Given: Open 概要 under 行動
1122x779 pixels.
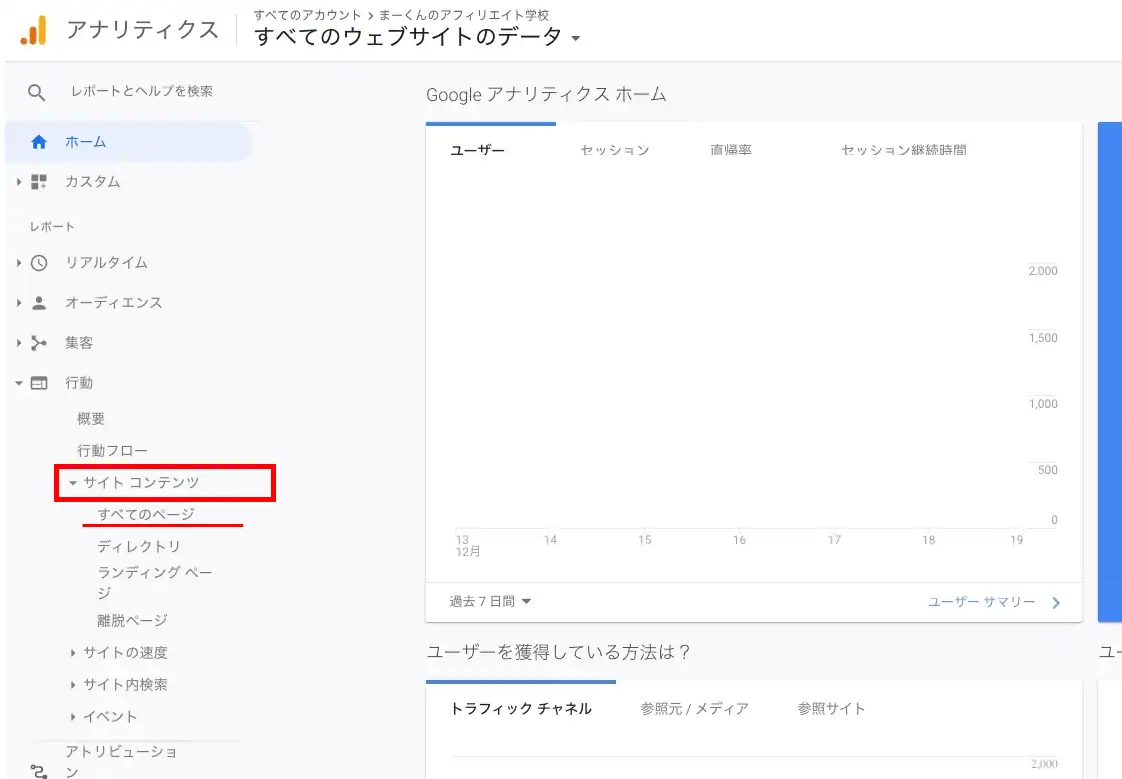Looking at the screenshot, I should 91,419.
